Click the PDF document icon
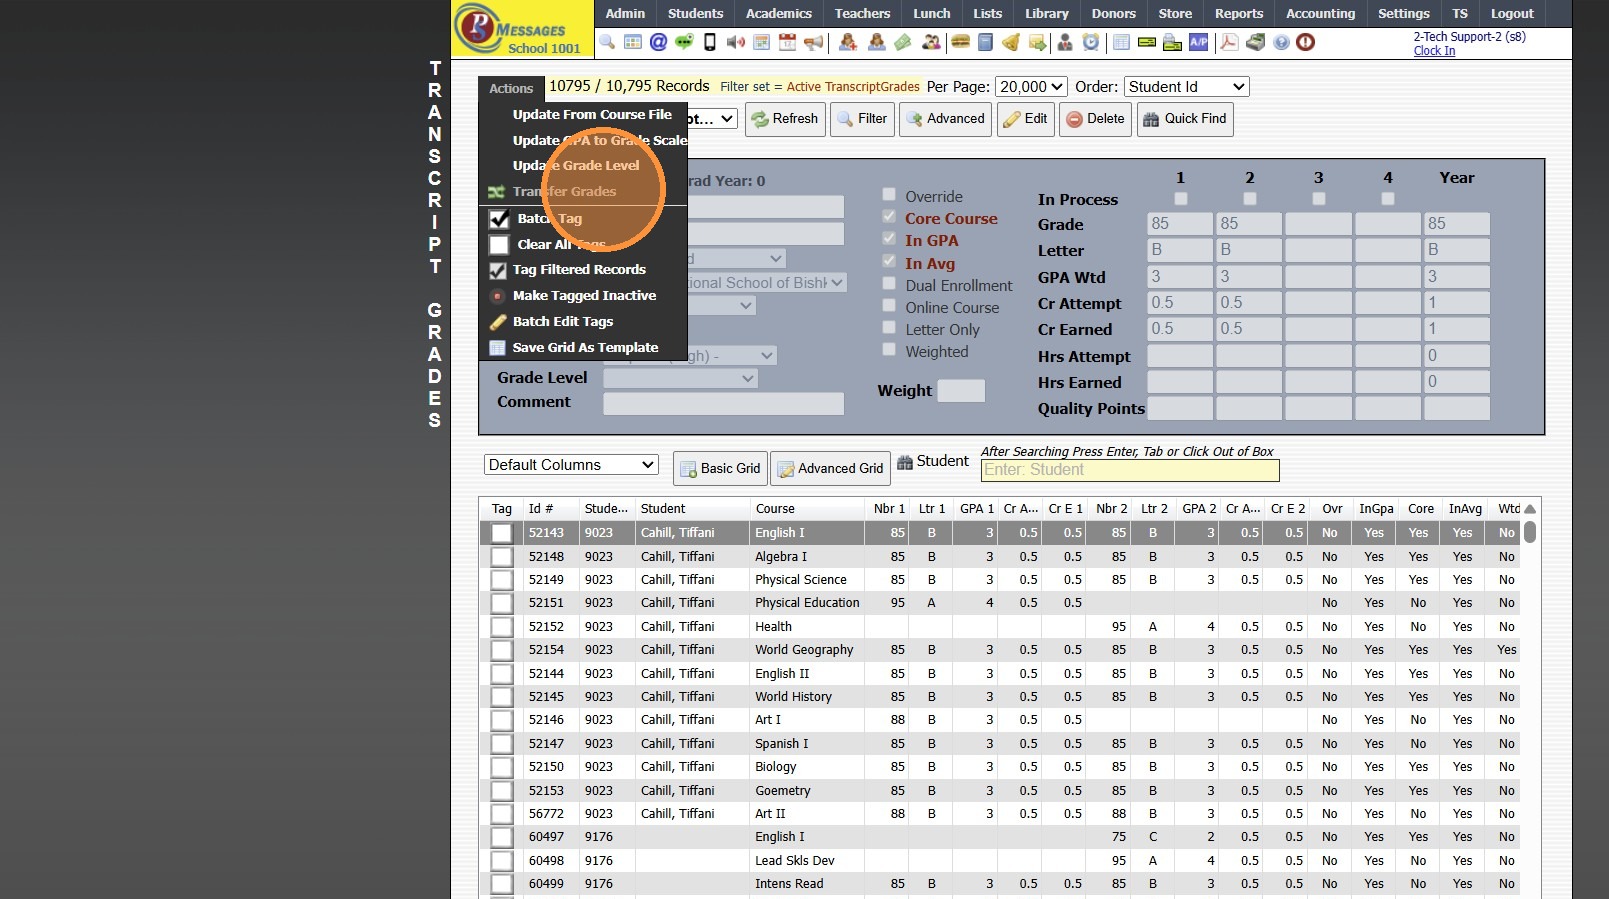This screenshot has width=1609, height=899. pyautogui.click(x=1229, y=42)
